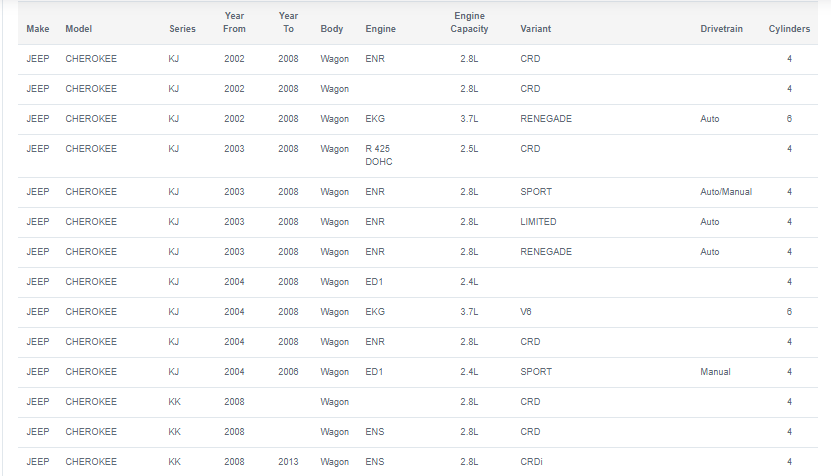Click the Body column header
The image size is (831, 476).
tap(332, 29)
